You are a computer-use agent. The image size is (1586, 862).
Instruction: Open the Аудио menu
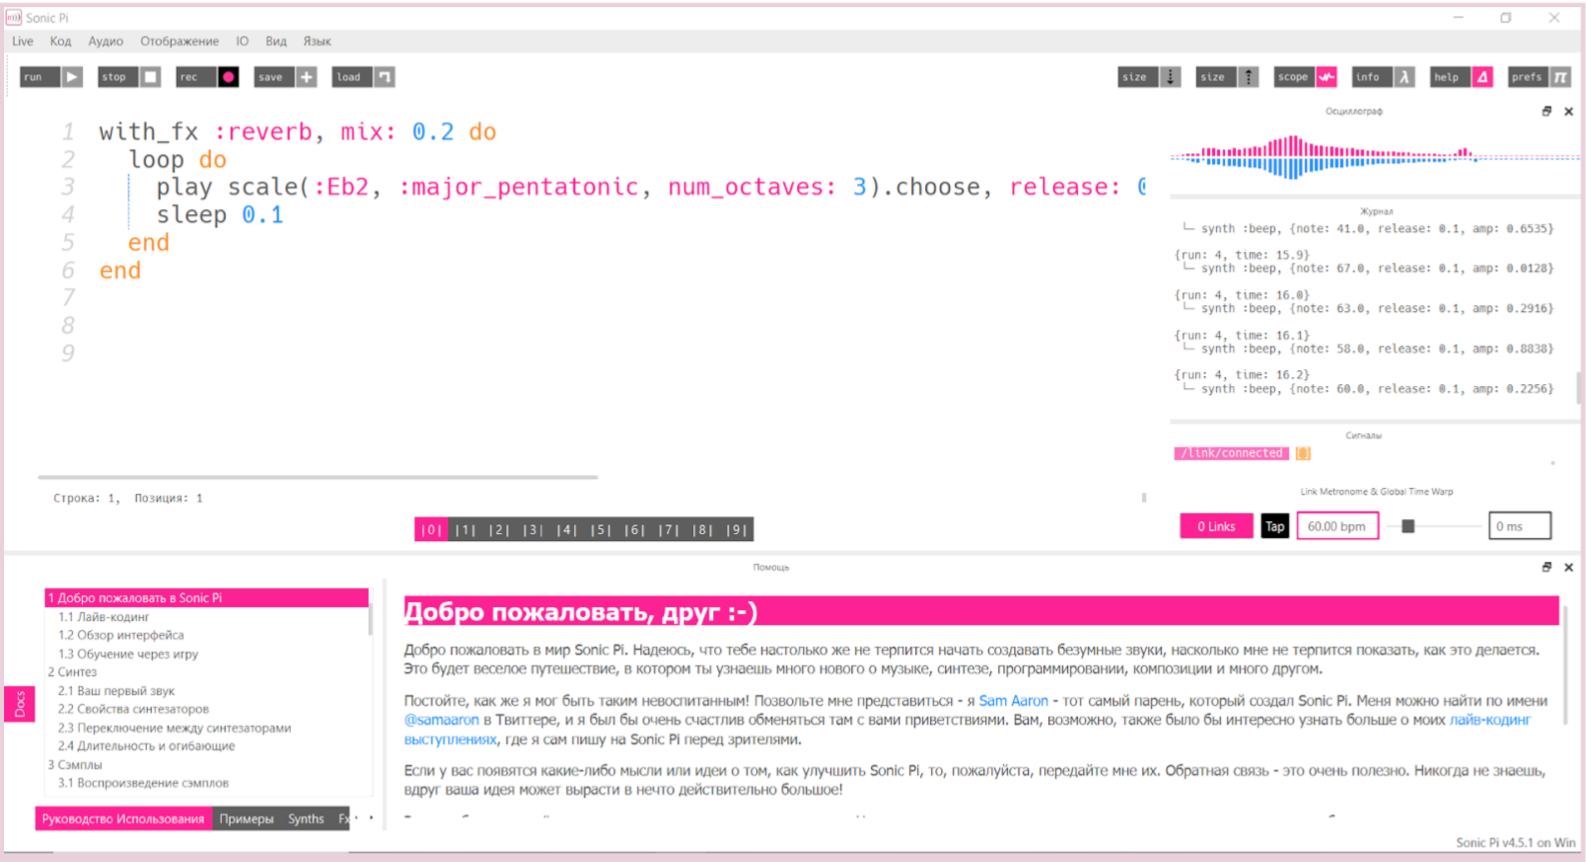105,41
